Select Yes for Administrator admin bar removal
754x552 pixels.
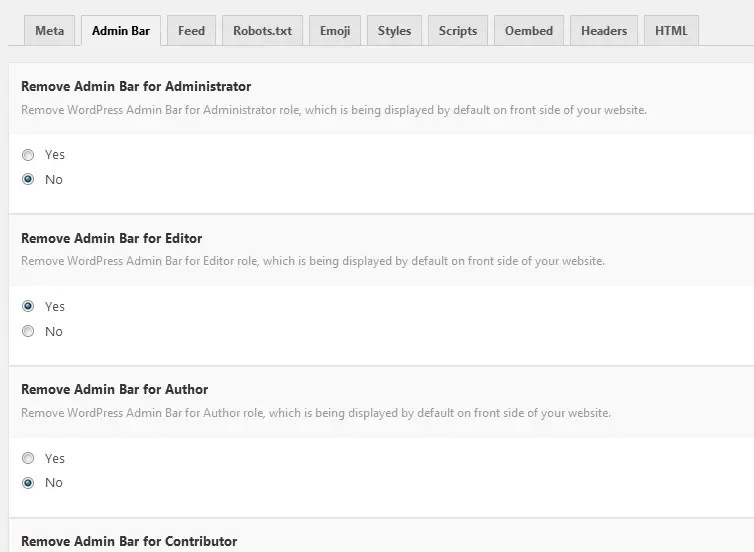point(28,155)
